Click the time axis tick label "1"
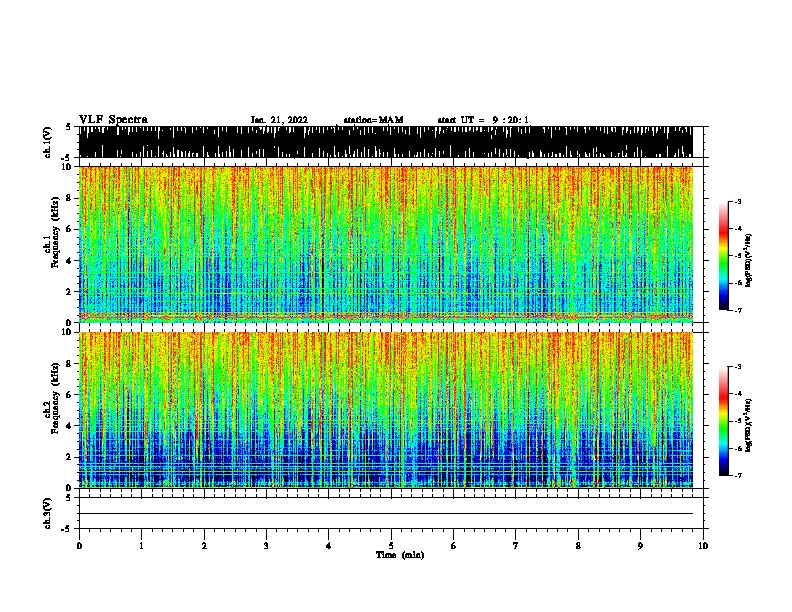 click(141, 546)
